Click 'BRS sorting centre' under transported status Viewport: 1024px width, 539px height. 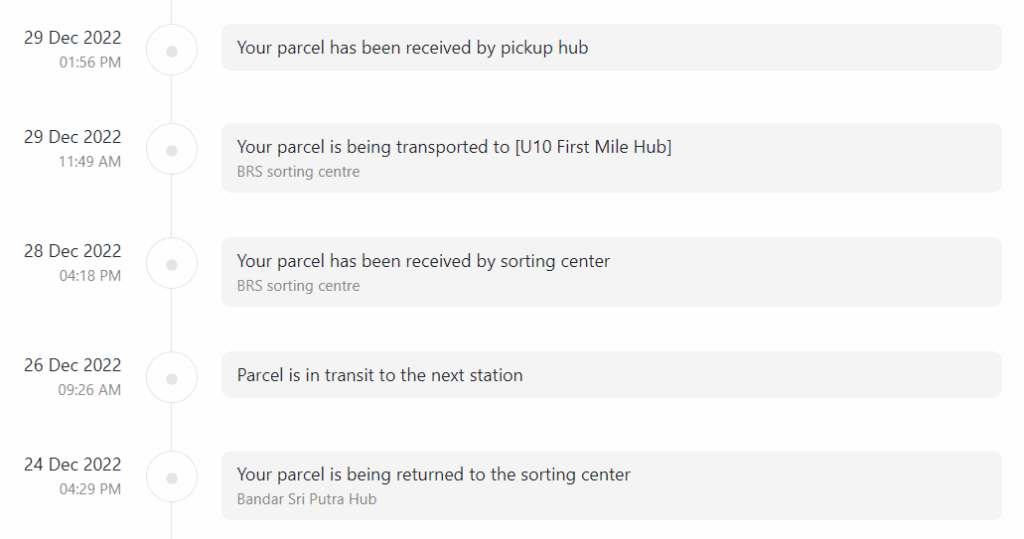point(298,172)
